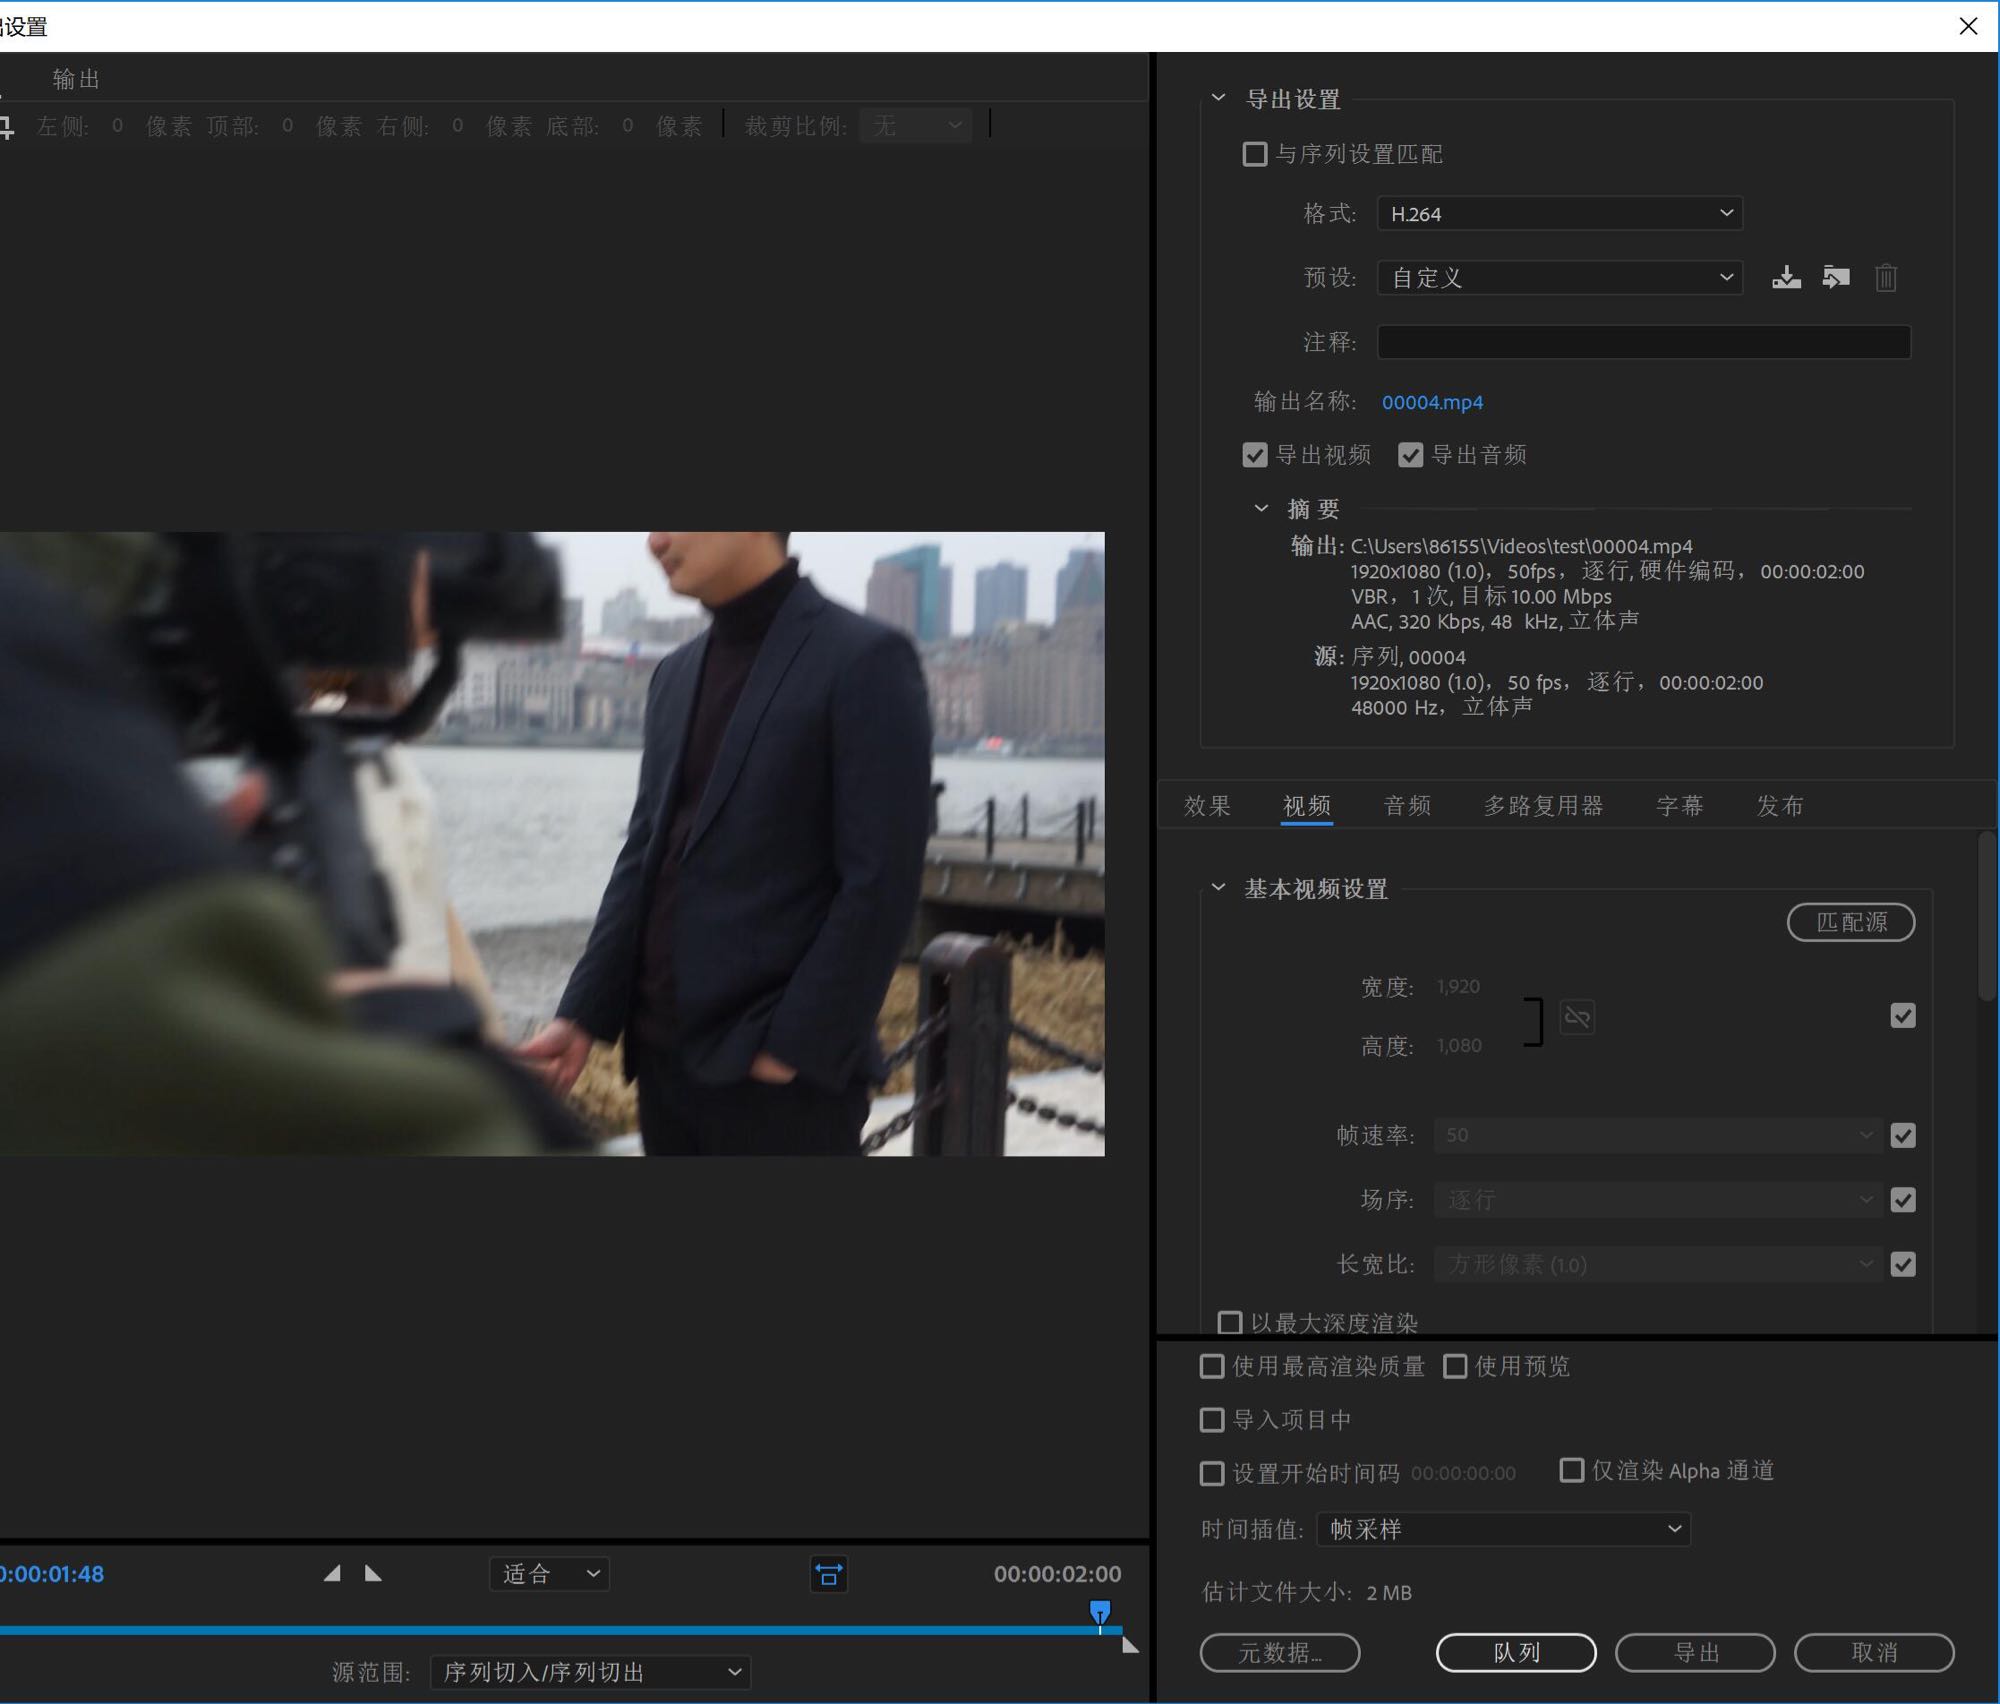Click the import preset icon
Viewport: 2000px width, 1704px height.
point(1836,277)
